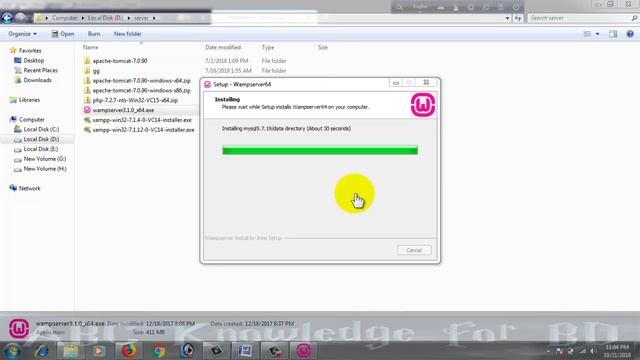Click the Explorer Forward navigation arrow
The height and width of the screenshot is (360, 640).
(x=21, y=18)
